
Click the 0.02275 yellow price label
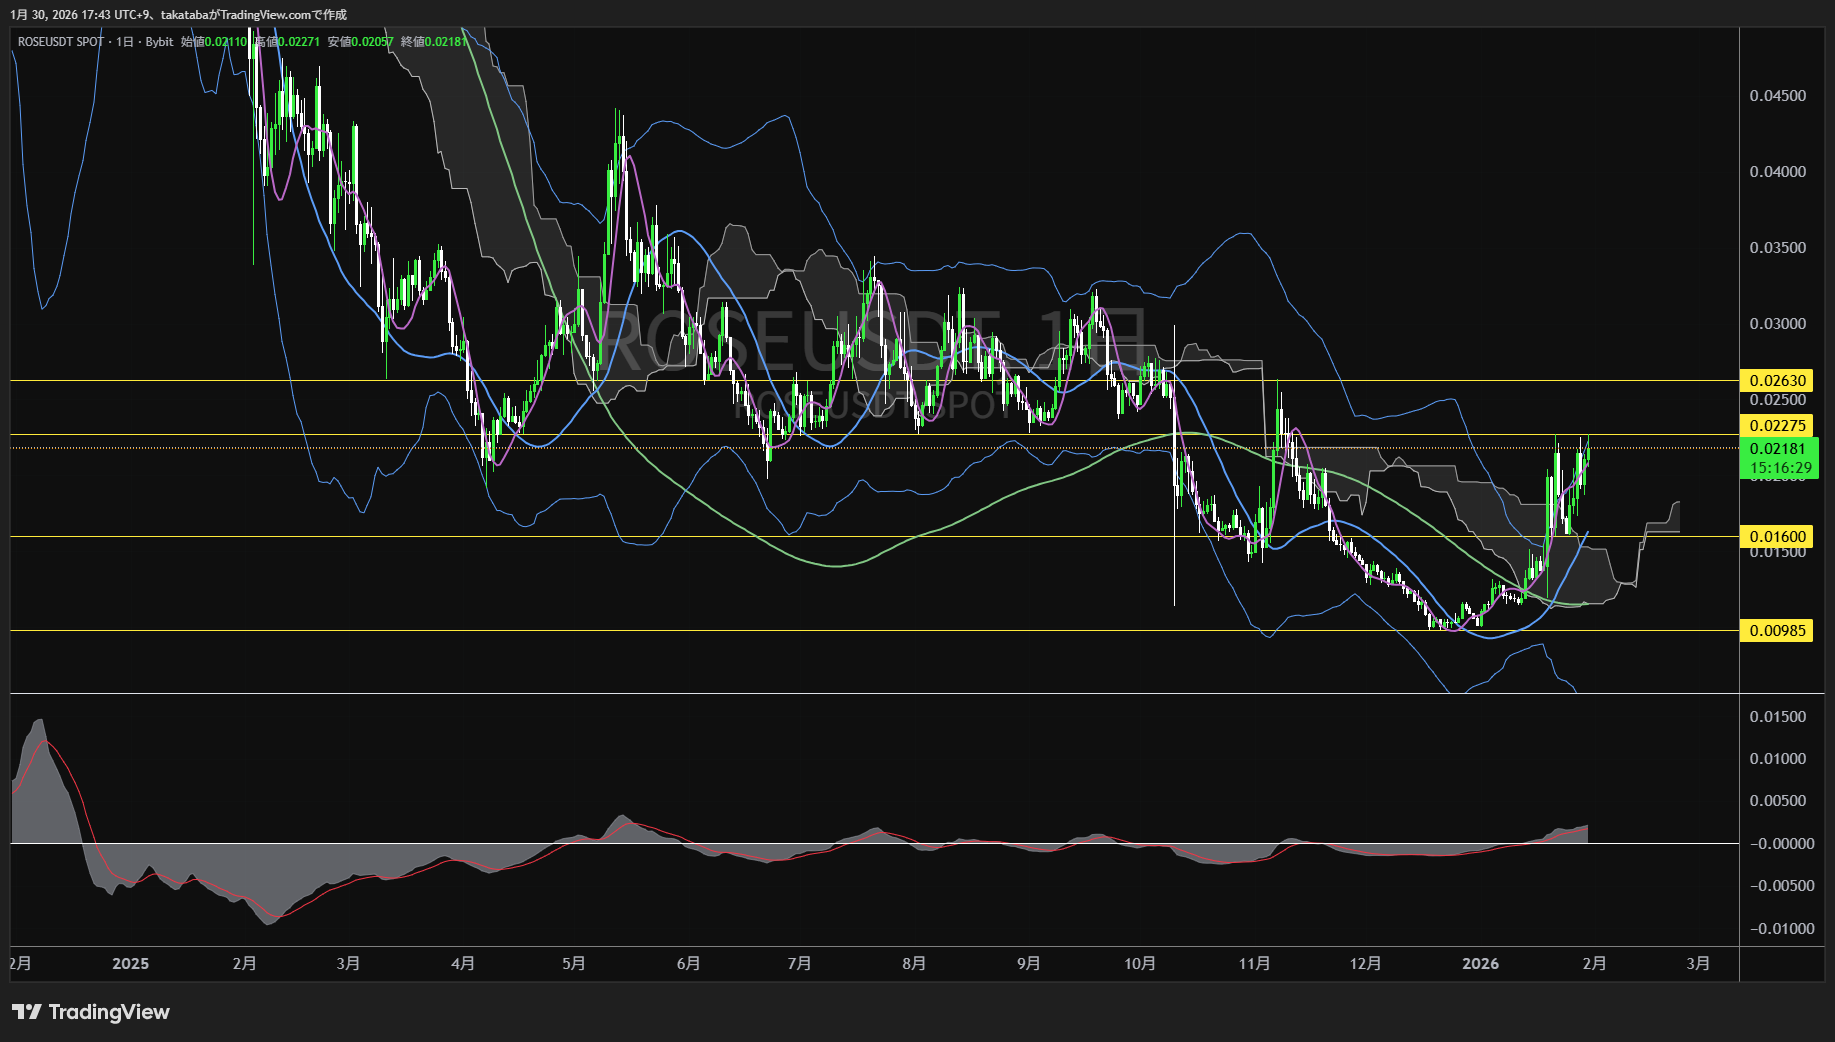(x=1777, y=426)
